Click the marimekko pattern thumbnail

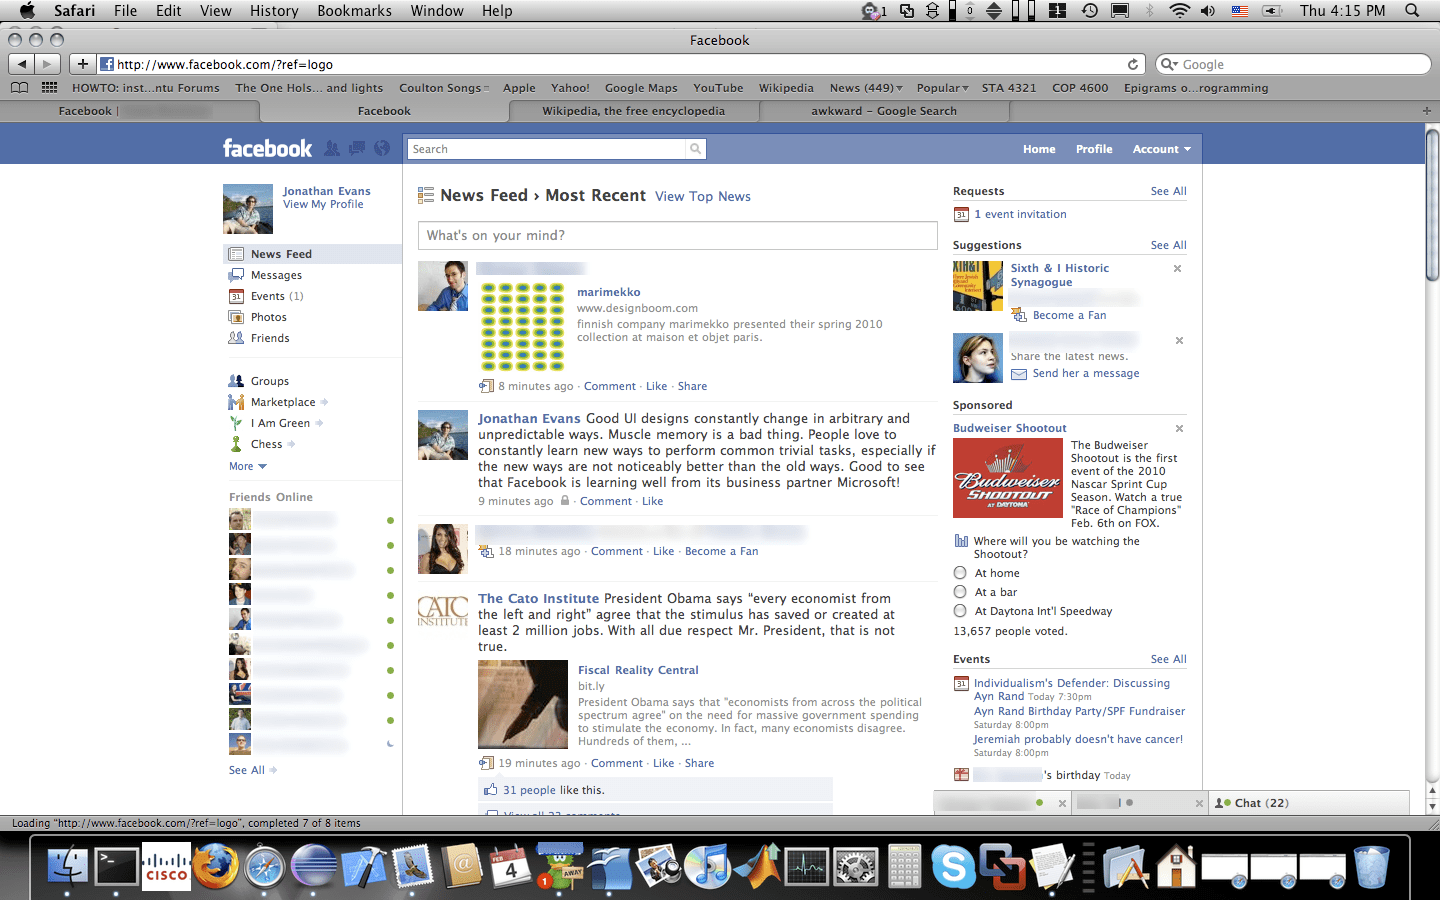point(523,327)
